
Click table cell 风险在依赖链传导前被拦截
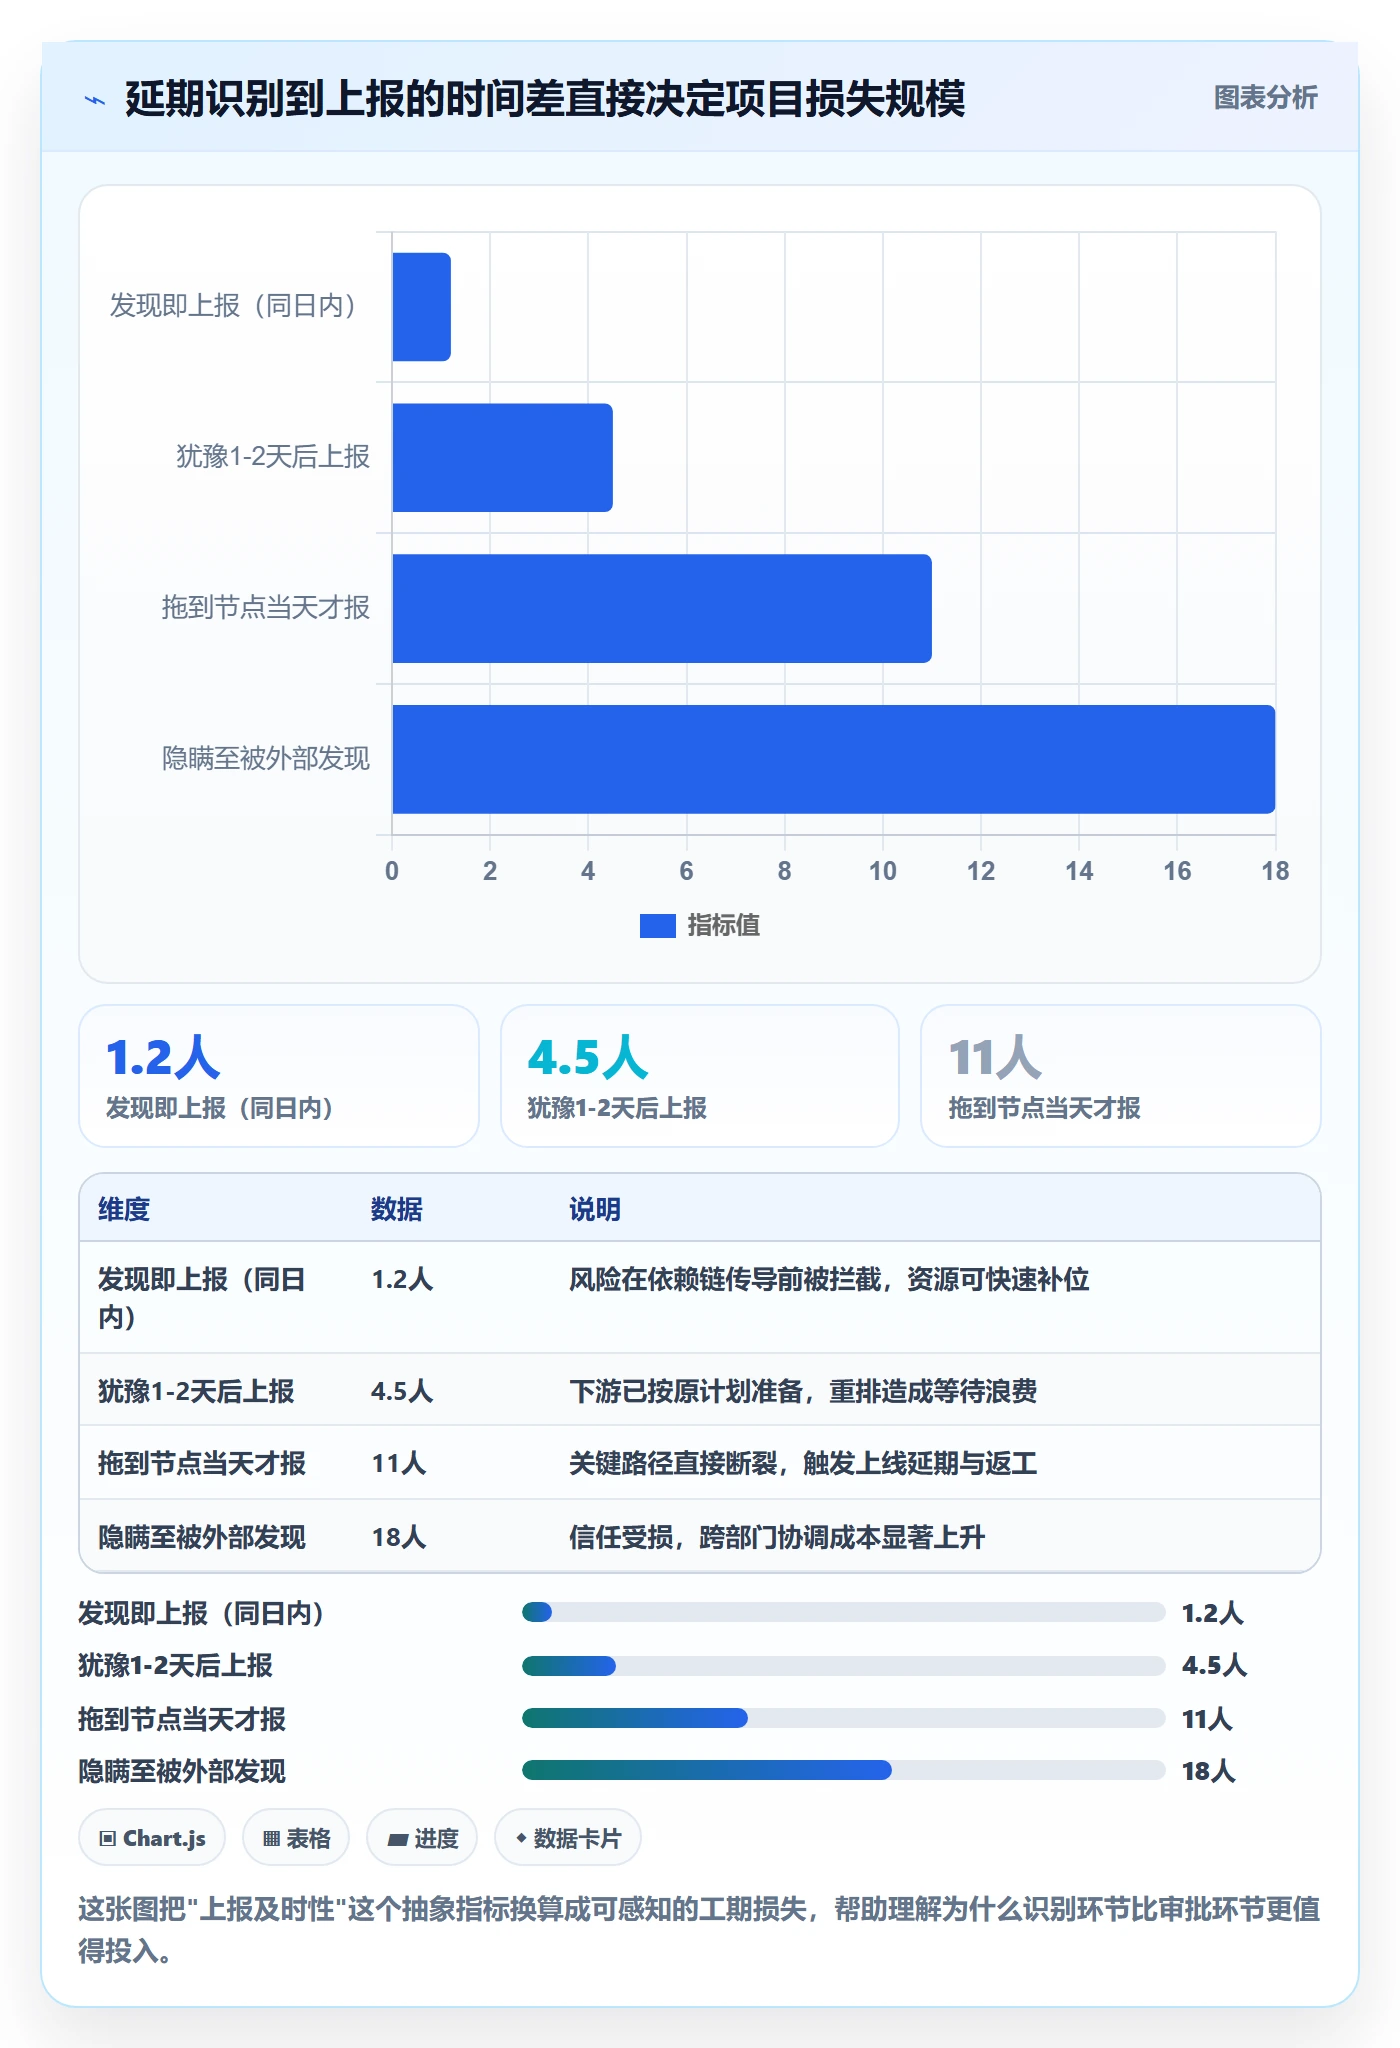[829, 1280]
